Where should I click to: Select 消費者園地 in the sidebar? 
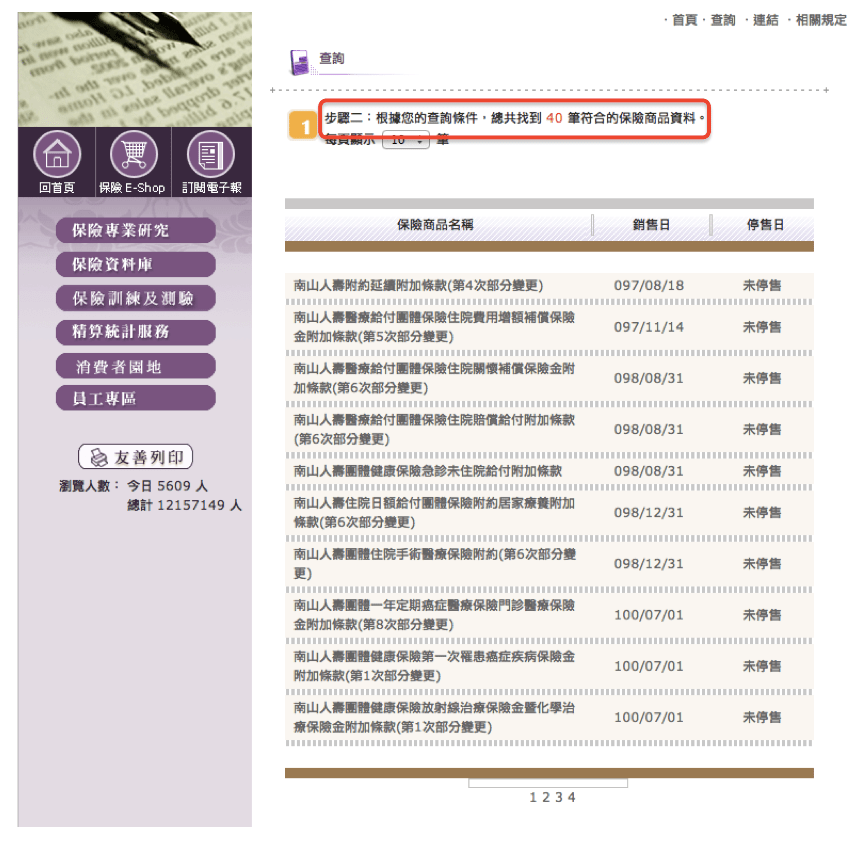tap(135, 366)
